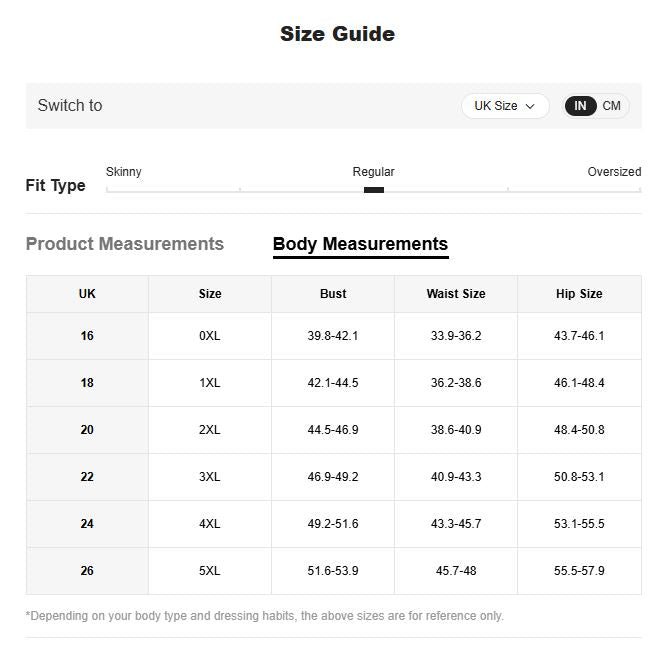The image size is (672, 653).
Task: Select the Body Measurements tab
Action: click(360, 244)
